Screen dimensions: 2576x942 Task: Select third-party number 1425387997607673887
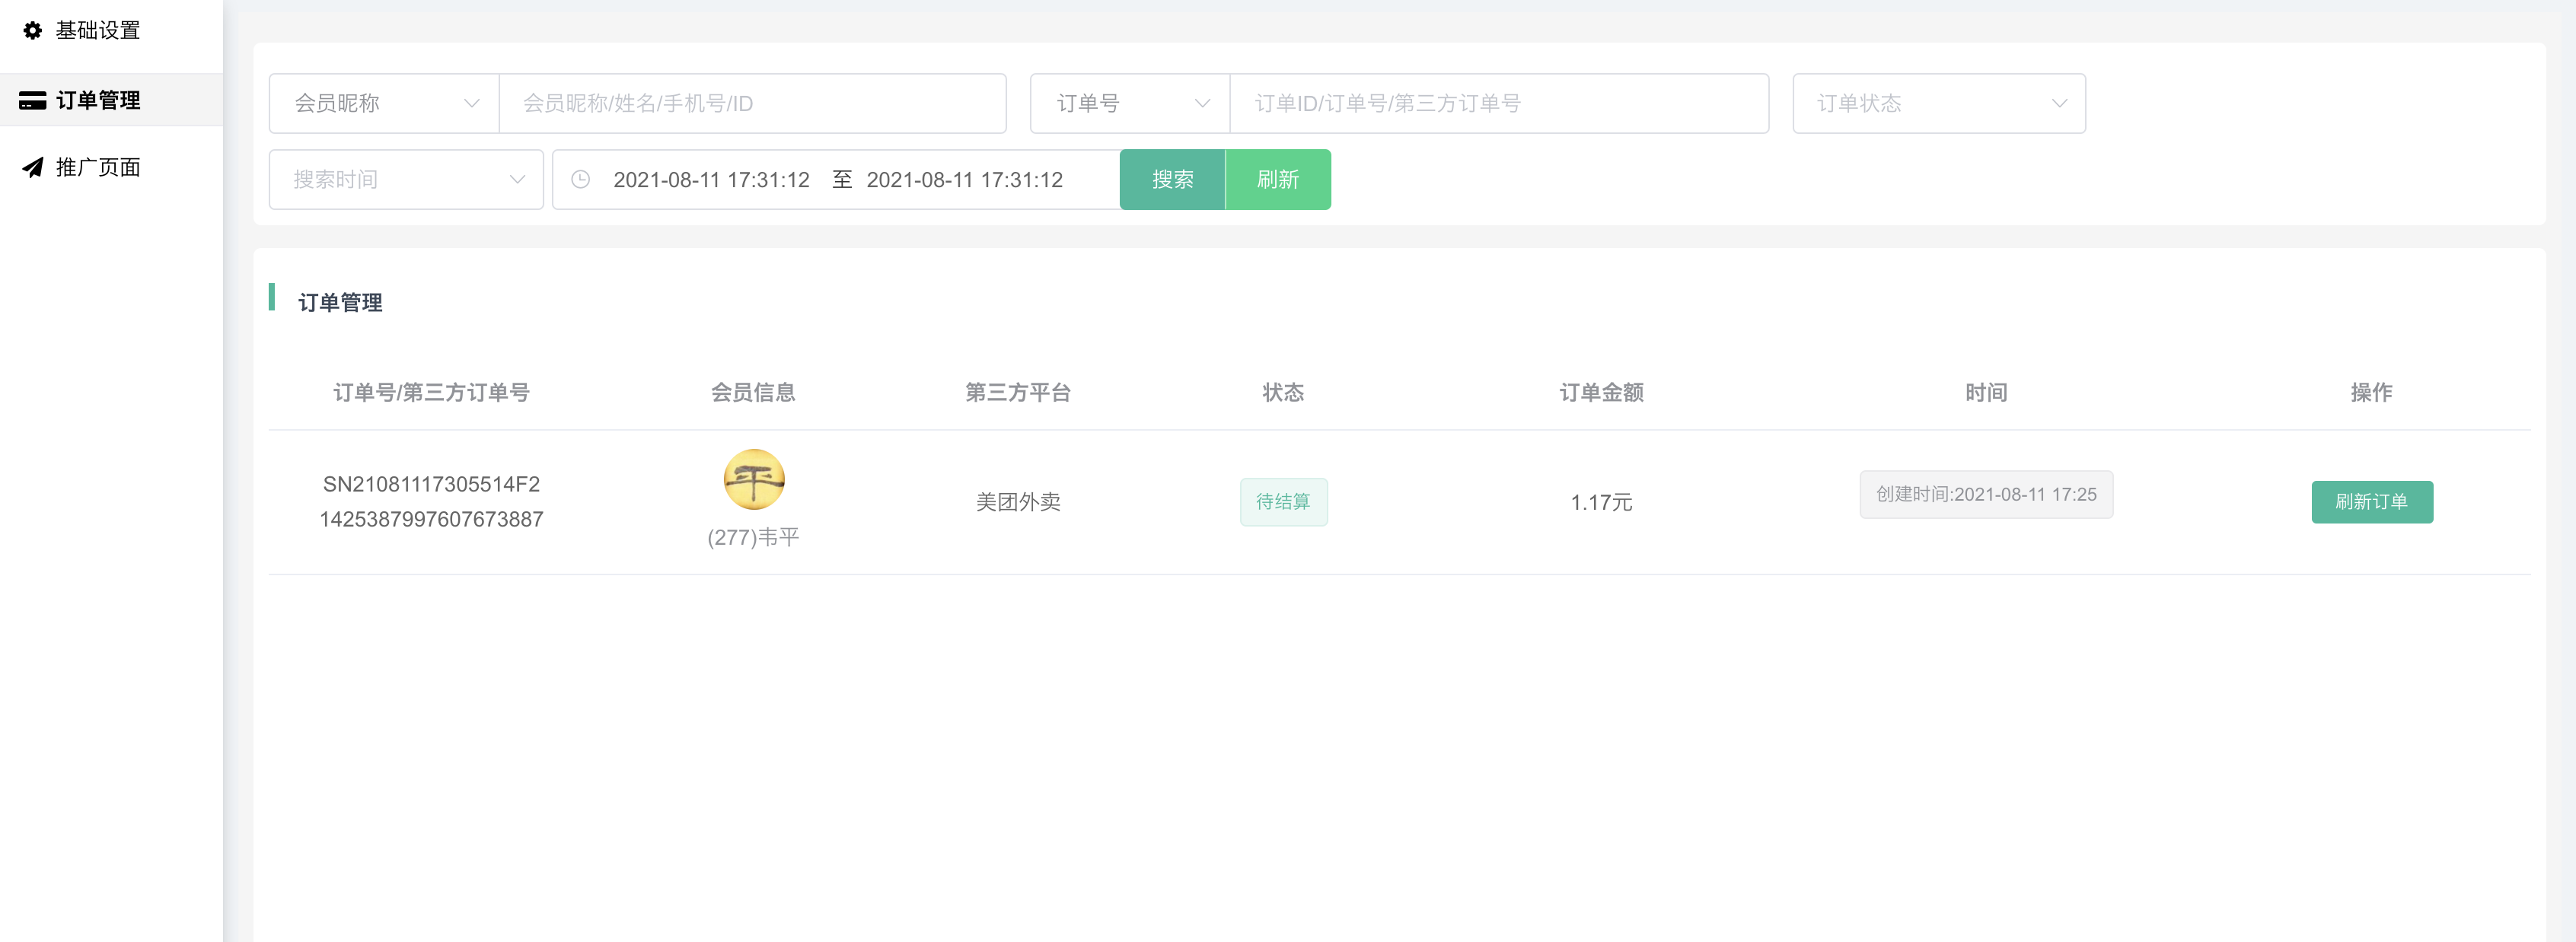coord(431,519)
